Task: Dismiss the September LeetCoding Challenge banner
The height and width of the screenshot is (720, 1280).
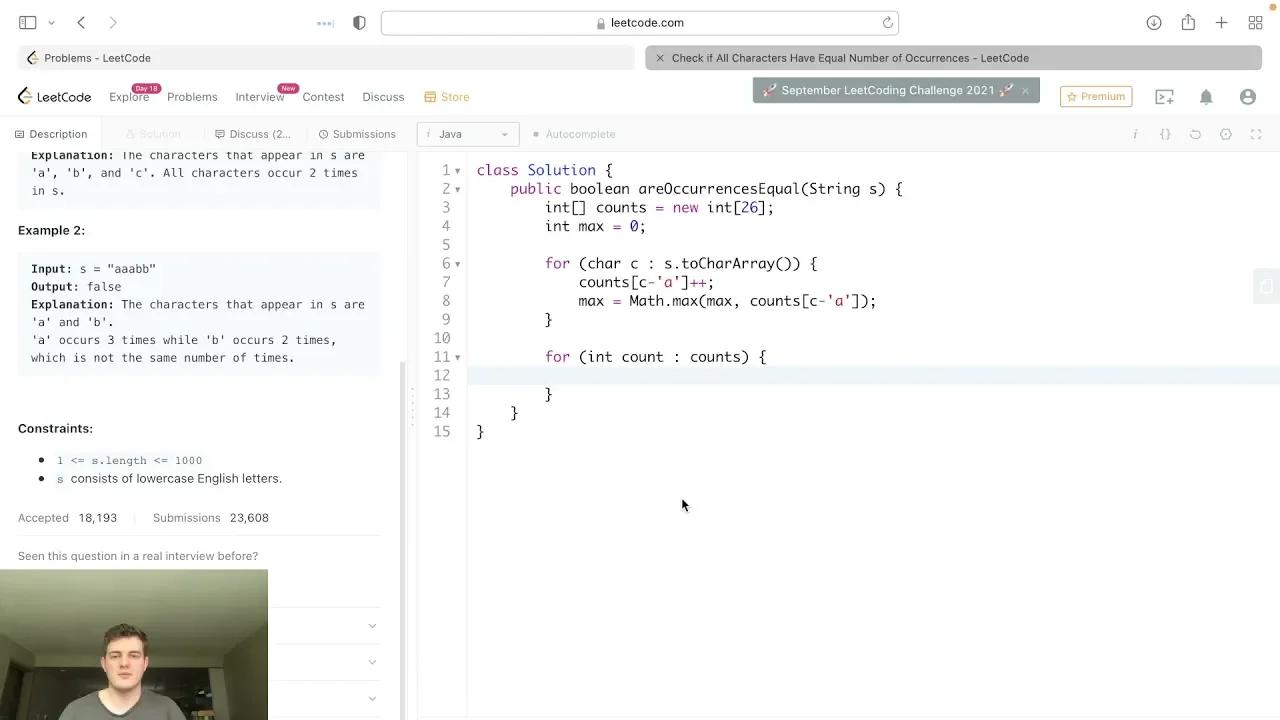Action: coord(1025,91)
